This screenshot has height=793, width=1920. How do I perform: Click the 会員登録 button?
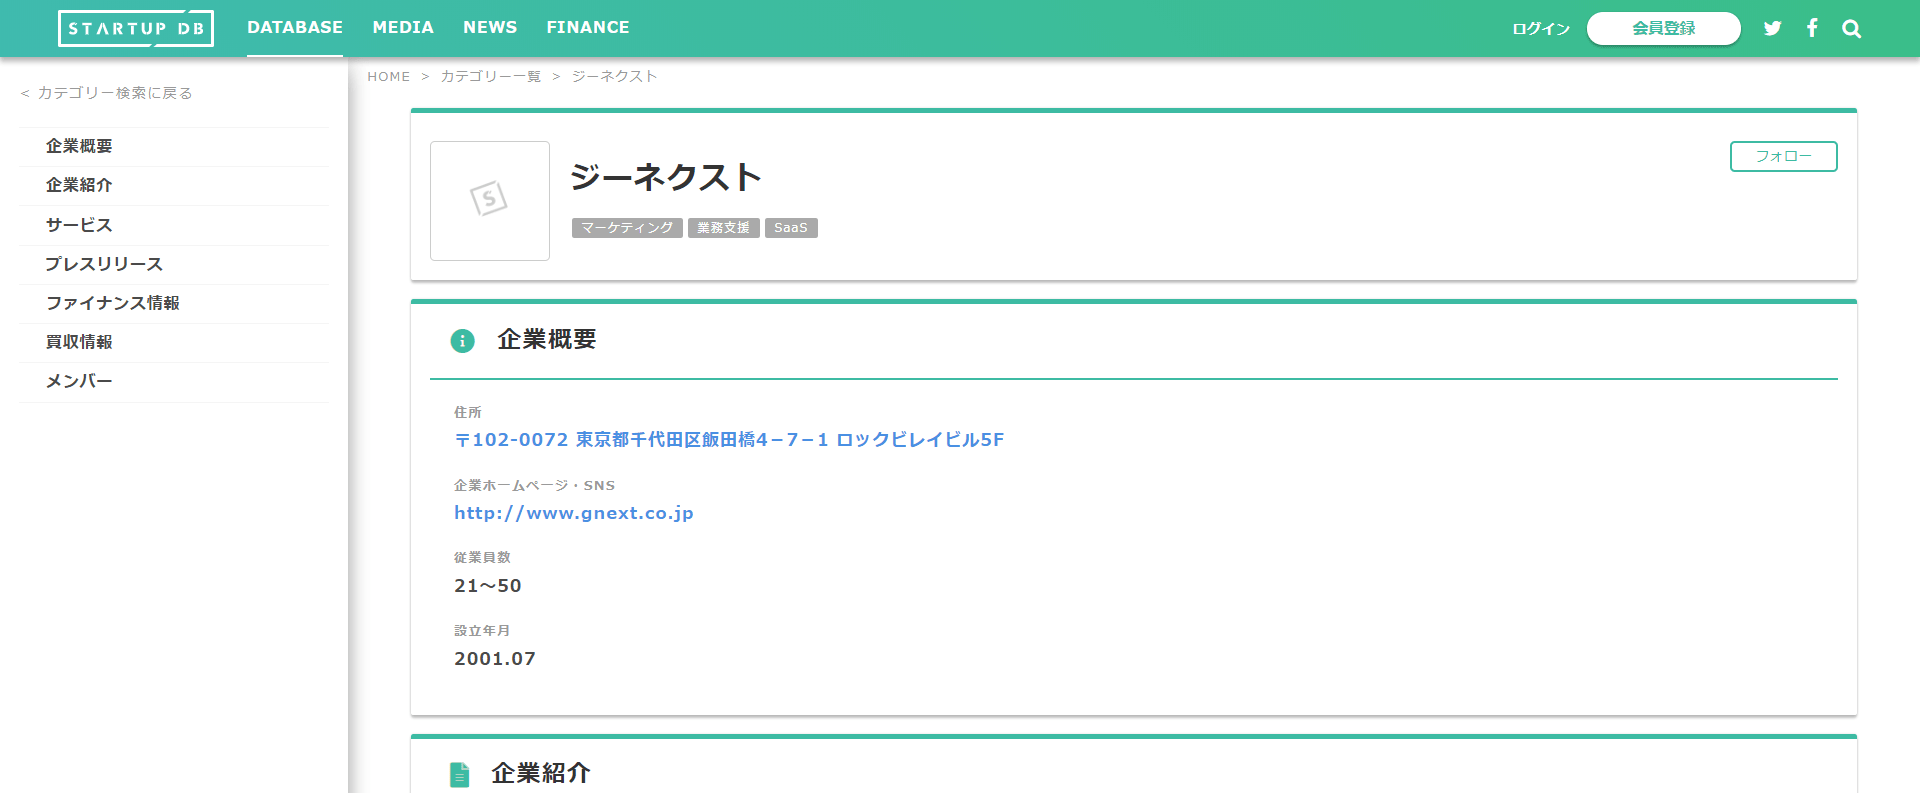click(1664, 28)
